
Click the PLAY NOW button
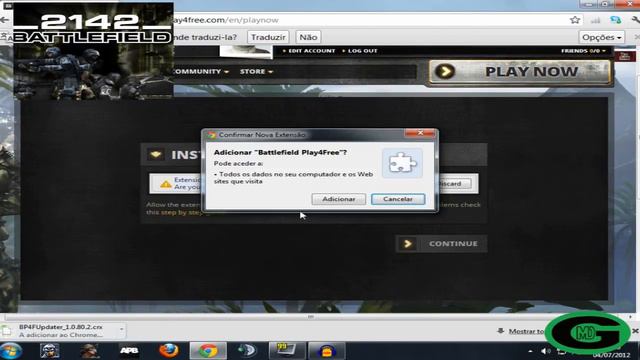[x=520, y=72]
